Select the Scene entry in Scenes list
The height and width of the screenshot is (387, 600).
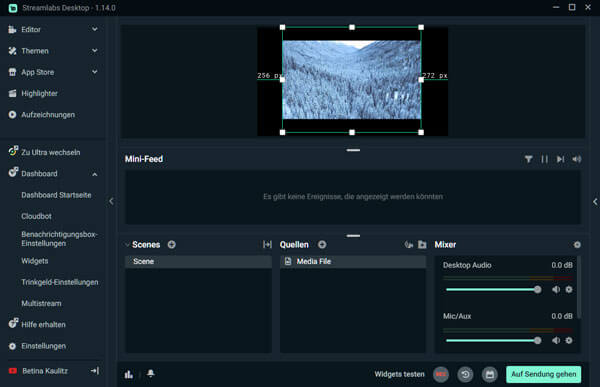click(x=198, y=261)
